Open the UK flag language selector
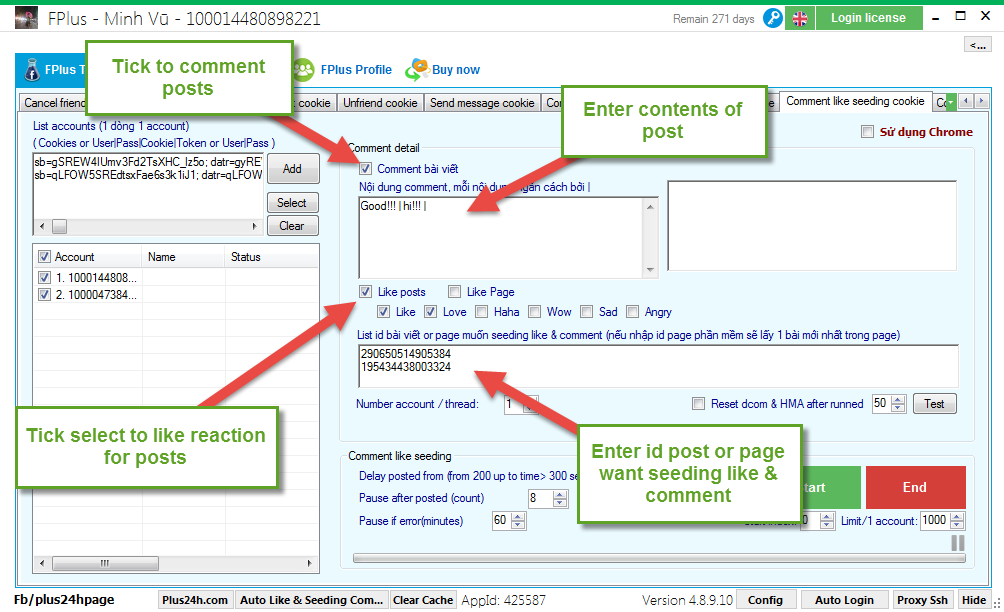 click(800, 19)
